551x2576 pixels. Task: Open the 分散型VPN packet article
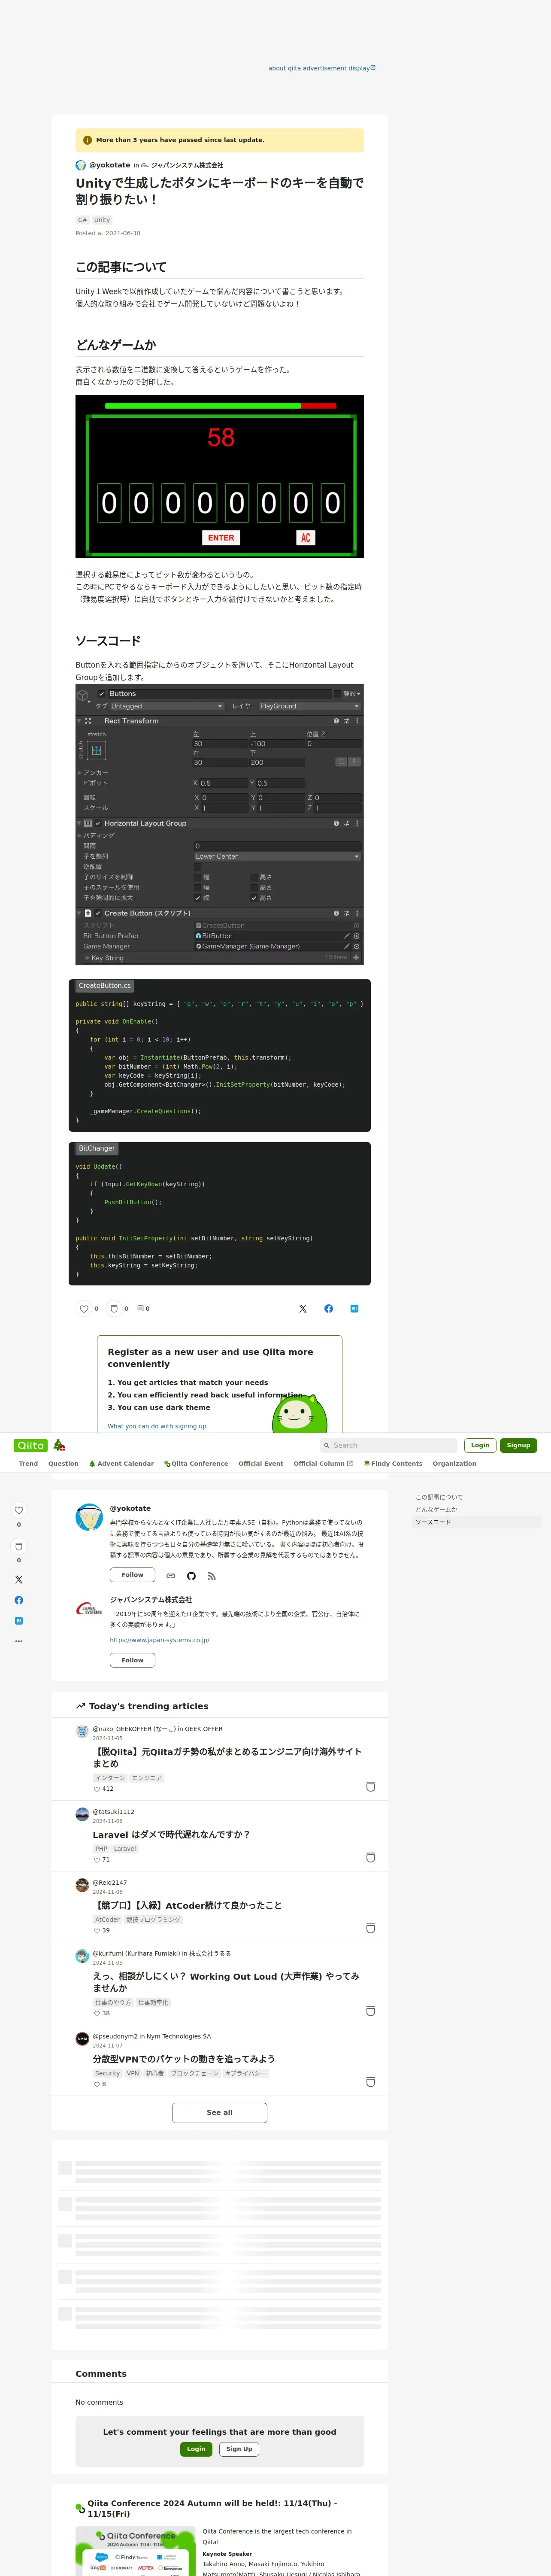point(184,2059)
